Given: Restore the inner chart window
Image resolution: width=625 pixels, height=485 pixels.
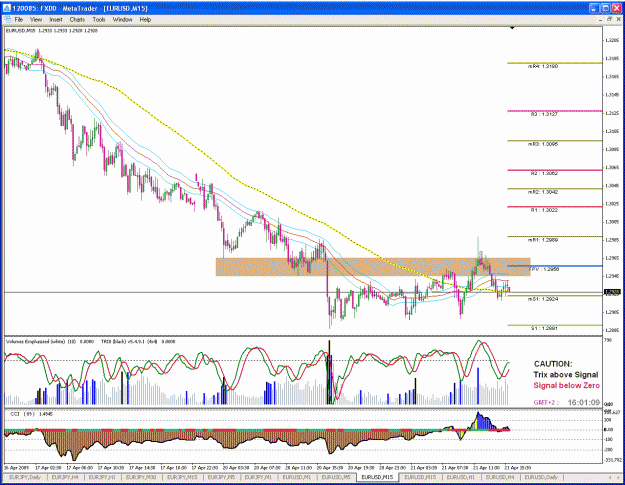Looking at the screenshot, I should click(x=609, y=19).
